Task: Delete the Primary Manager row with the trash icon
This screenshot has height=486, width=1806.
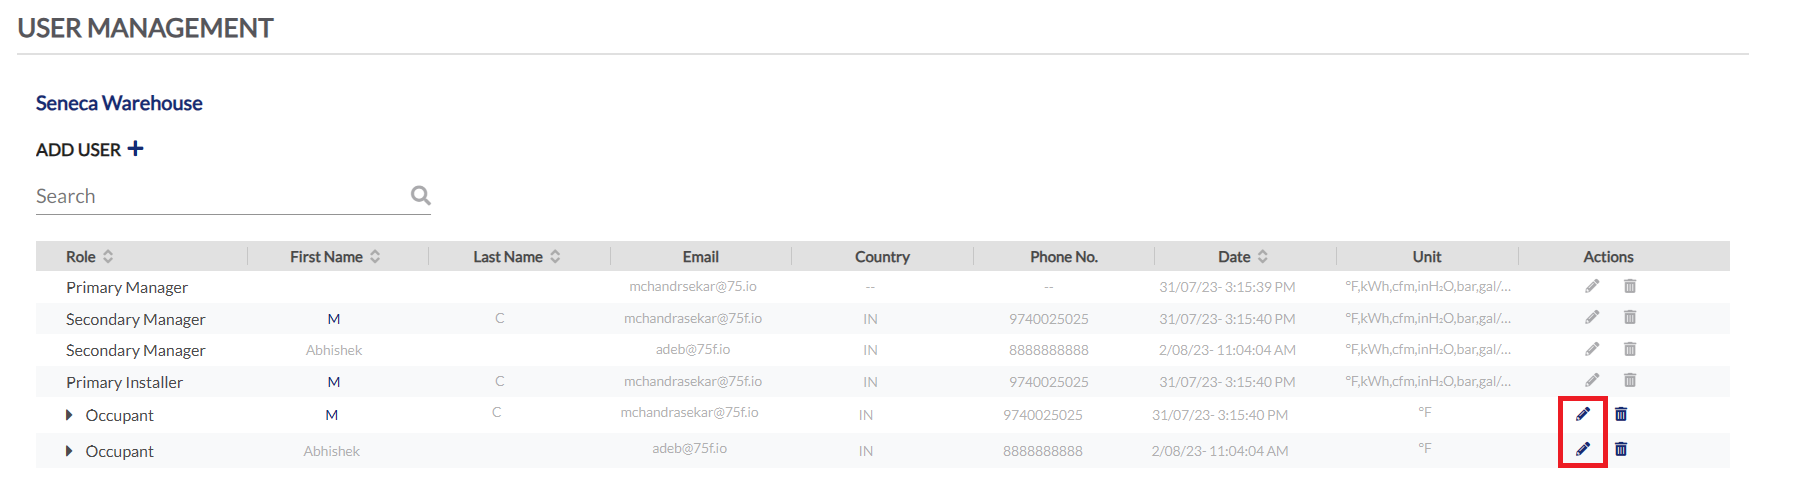Action: (1630, 286)
